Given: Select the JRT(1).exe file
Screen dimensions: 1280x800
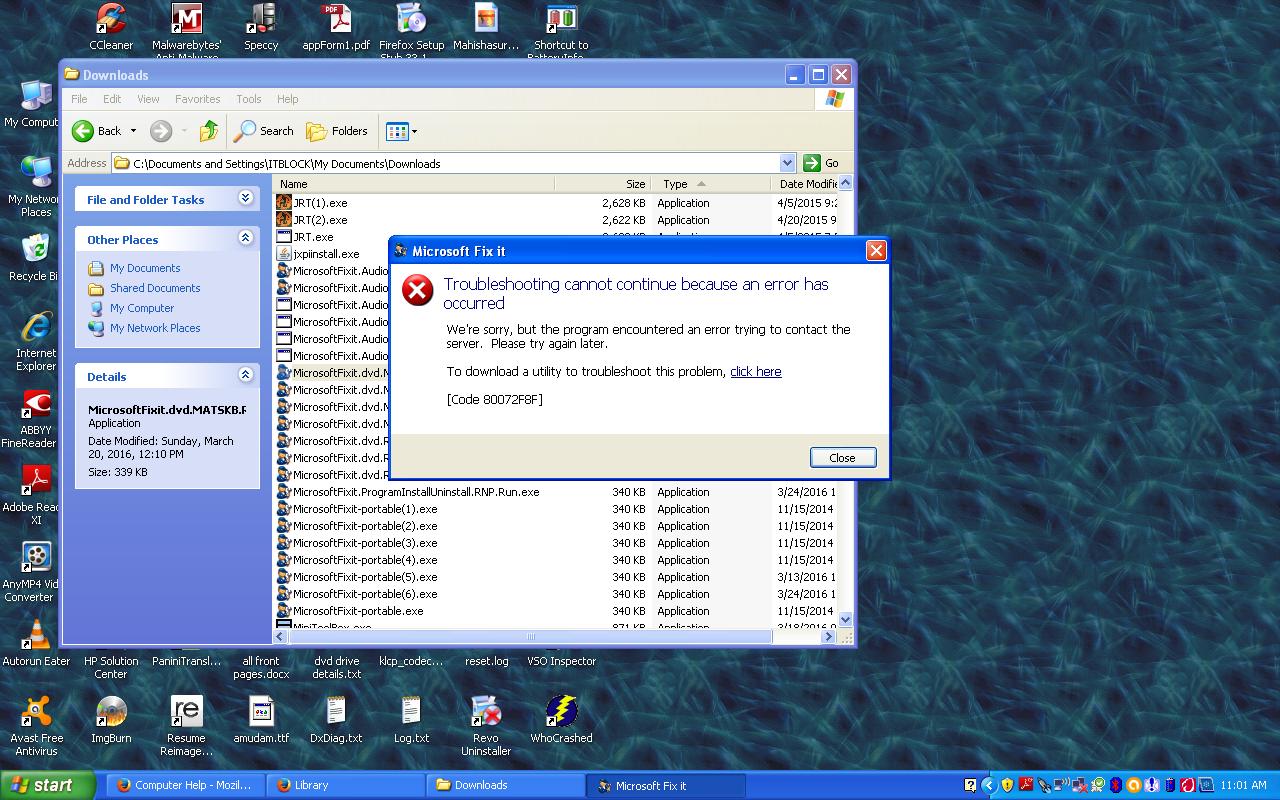Looking at the screenshot, I should [320, 203].
